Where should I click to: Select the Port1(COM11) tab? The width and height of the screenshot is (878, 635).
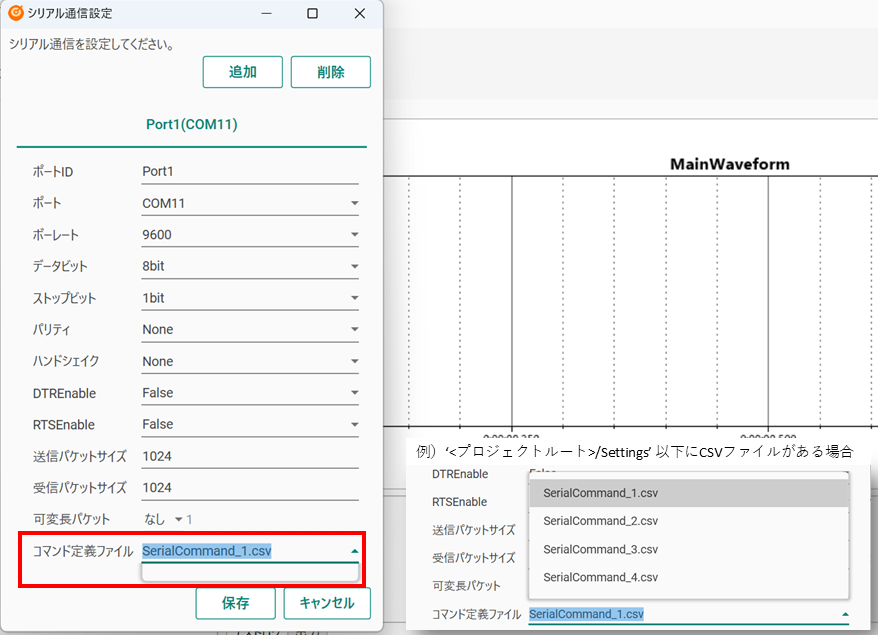click(191, 125)
